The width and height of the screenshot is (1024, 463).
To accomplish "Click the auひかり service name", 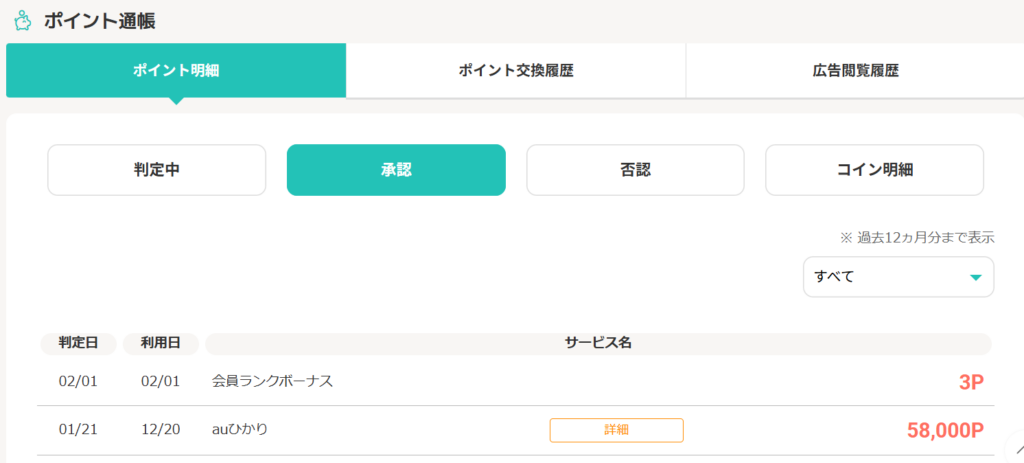I will 240,430.
